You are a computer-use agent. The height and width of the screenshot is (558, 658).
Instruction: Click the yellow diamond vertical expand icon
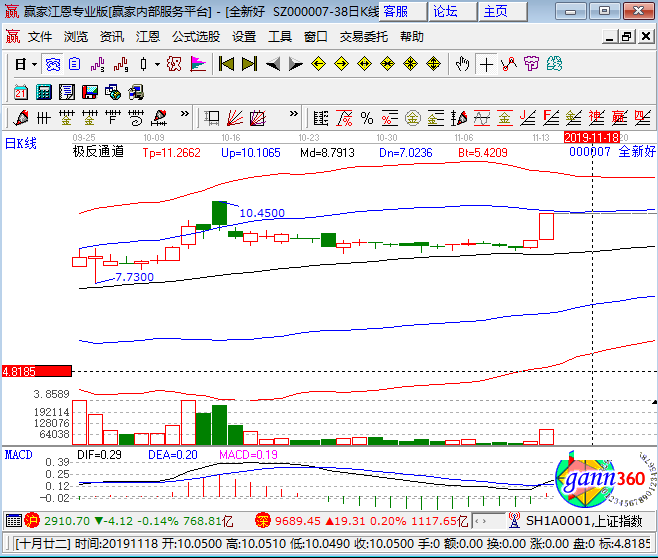[433, 65]
